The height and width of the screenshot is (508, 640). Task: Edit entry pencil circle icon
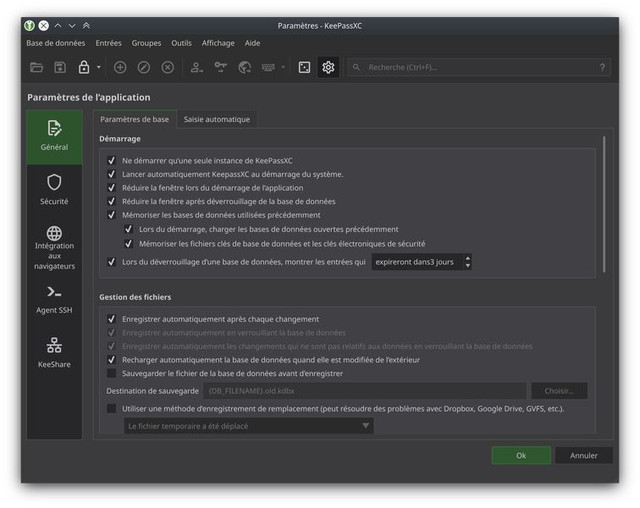144,67
